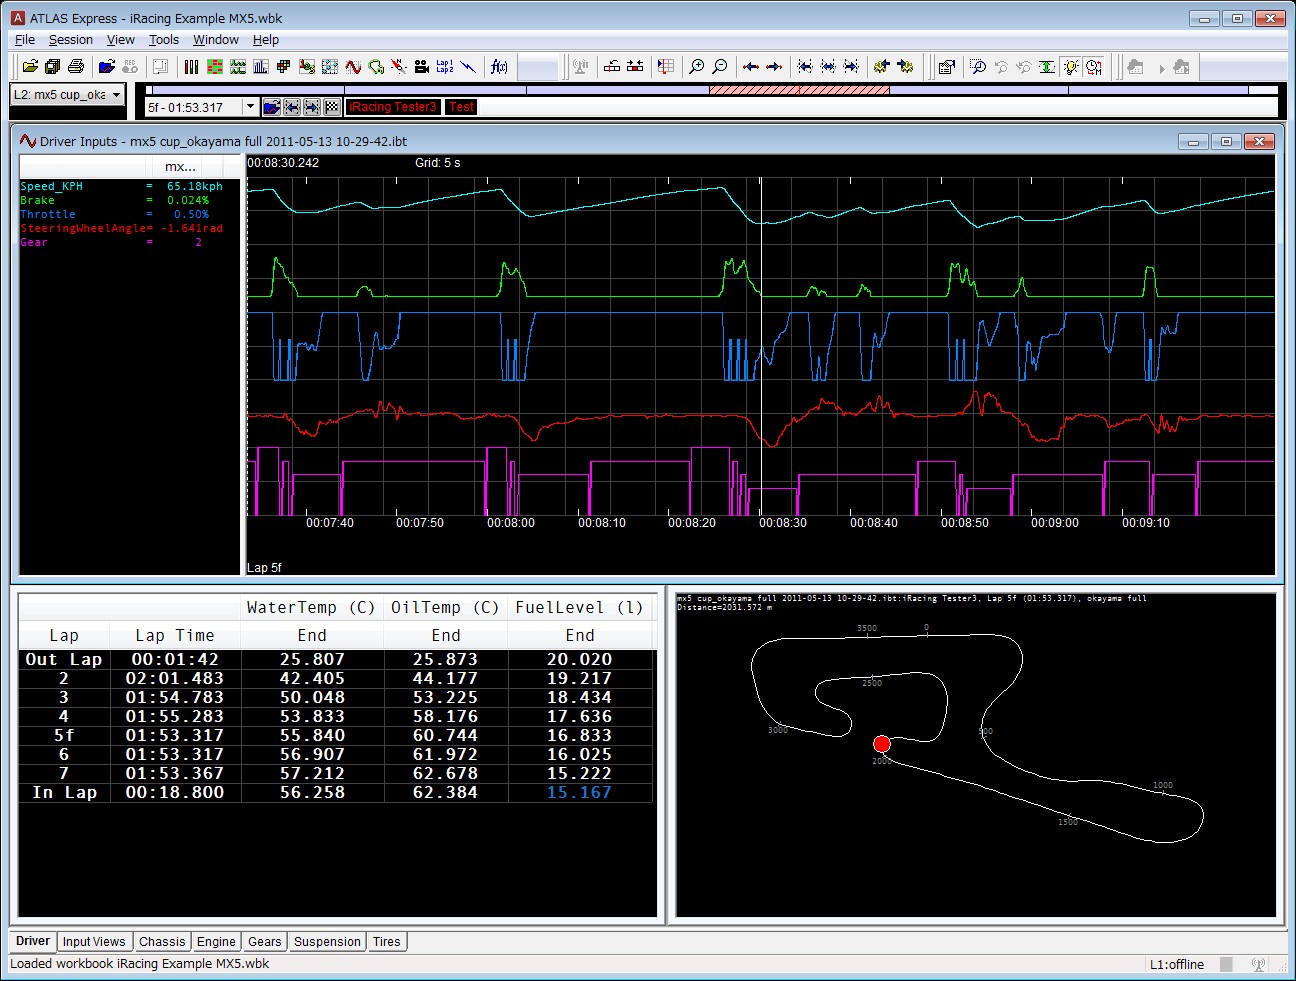1296x981 pixels.
Task: Click the save all icon in toolbar
Action: 53,67
